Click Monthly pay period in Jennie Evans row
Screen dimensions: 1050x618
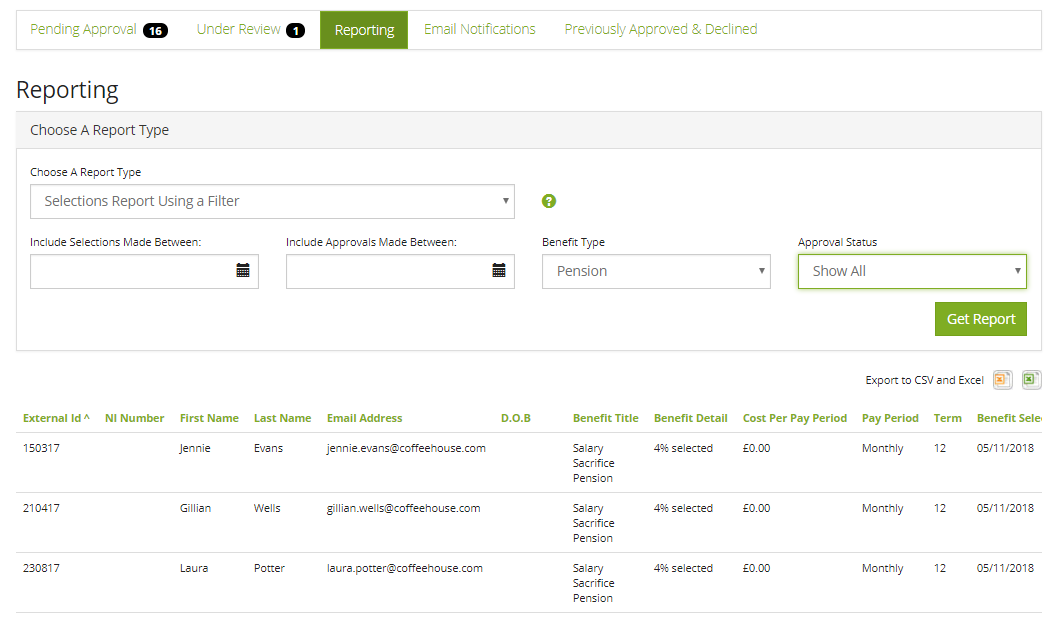coord(883,448)
